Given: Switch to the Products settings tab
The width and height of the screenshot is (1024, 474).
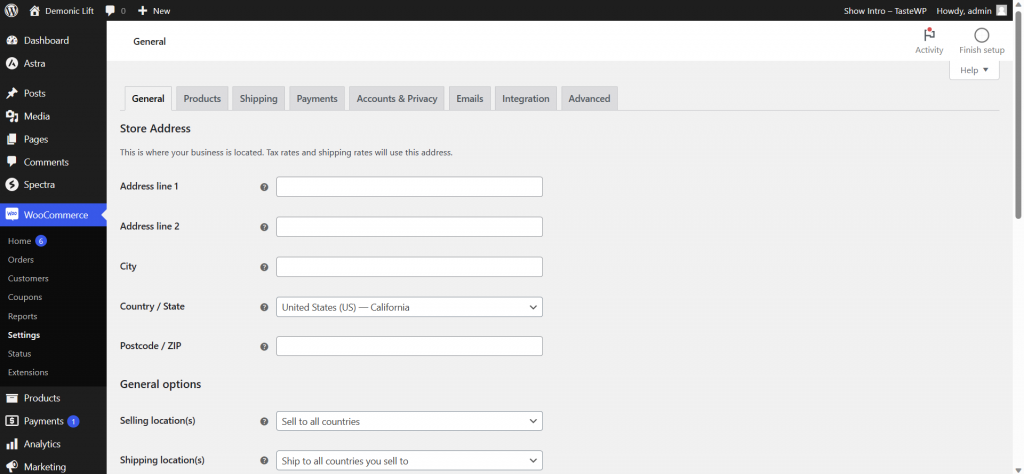Looking at the screenshot, I should click(x=202, y=99).
